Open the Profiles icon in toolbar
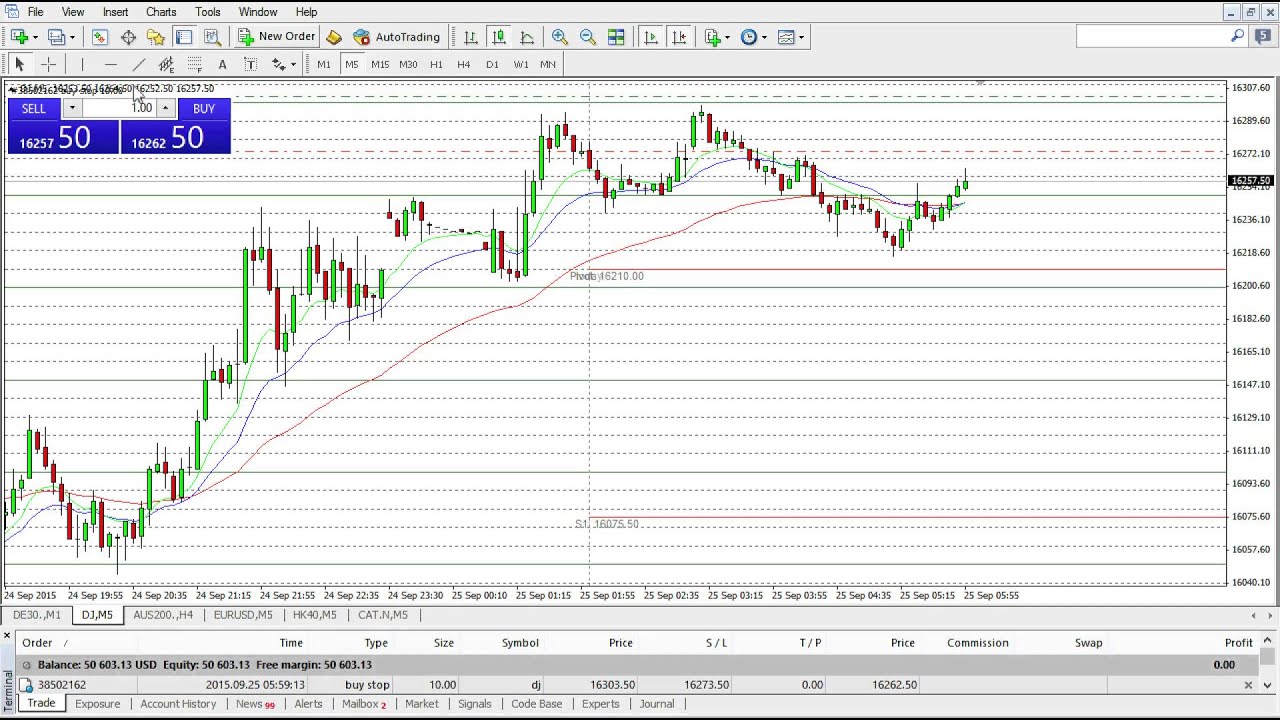 tap(56, 37)
